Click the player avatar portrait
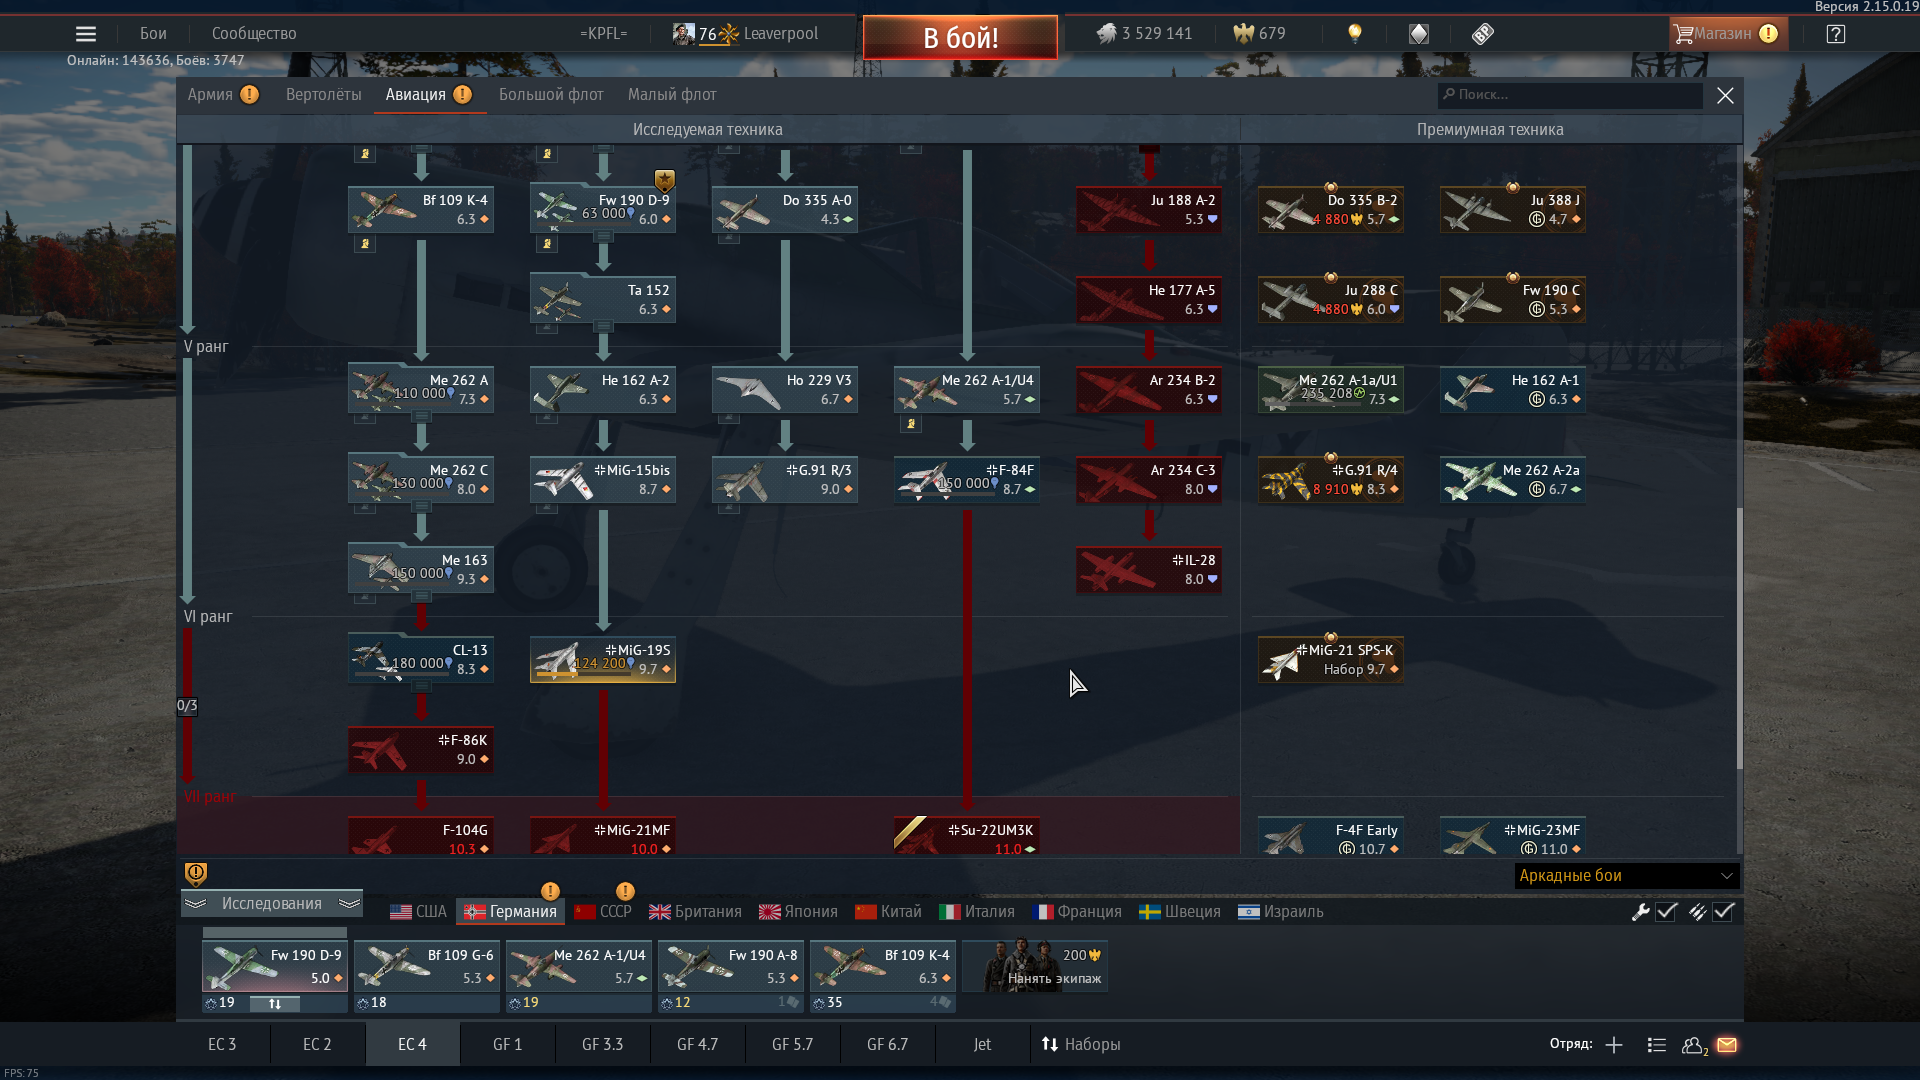The width and height of the screenshot is (1920, 1080). [x=684, y=34]
